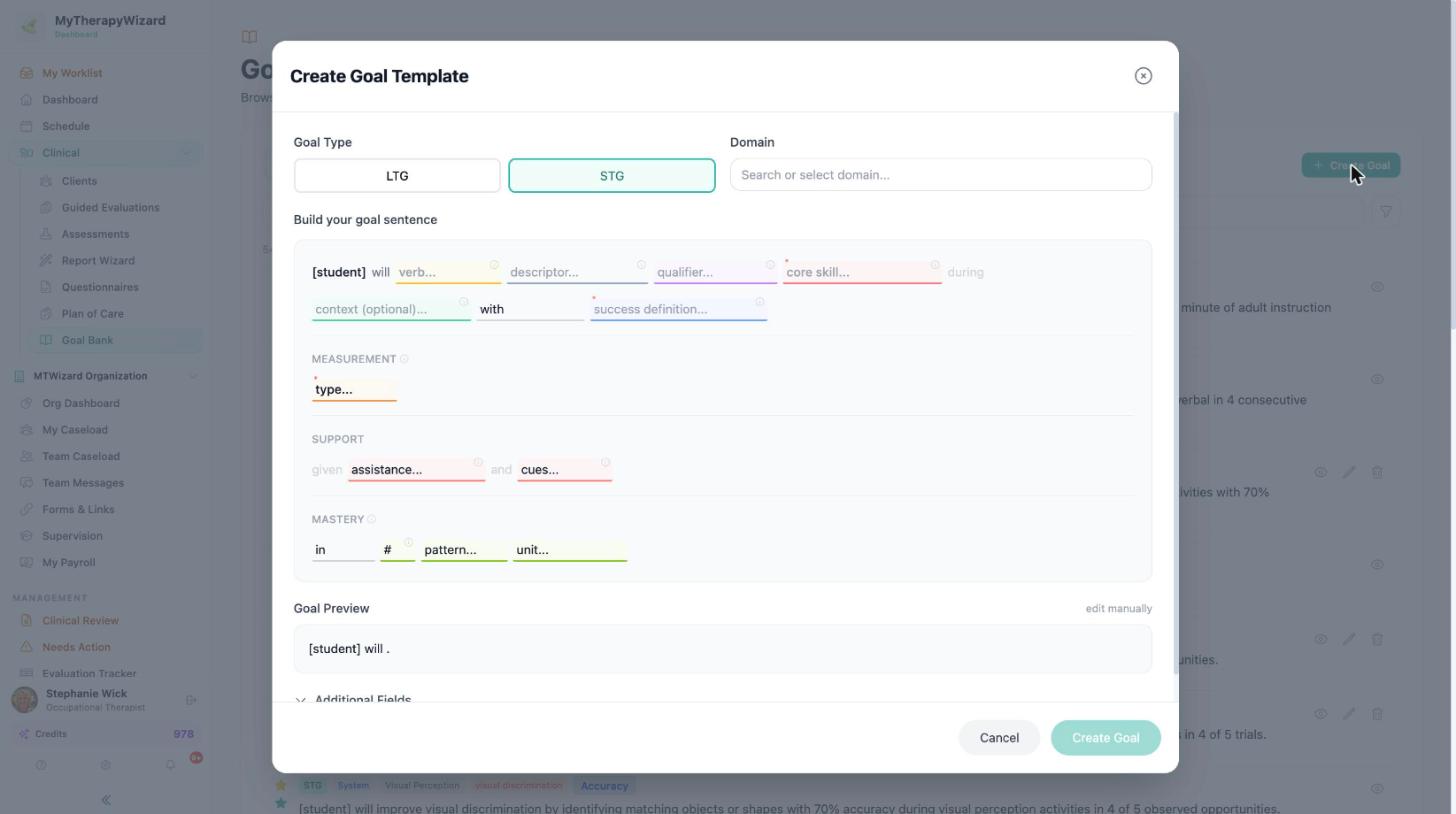This screenshot has width=1456, height=814.
Task: Open the cues support field
Action: [x=564, y=470]
